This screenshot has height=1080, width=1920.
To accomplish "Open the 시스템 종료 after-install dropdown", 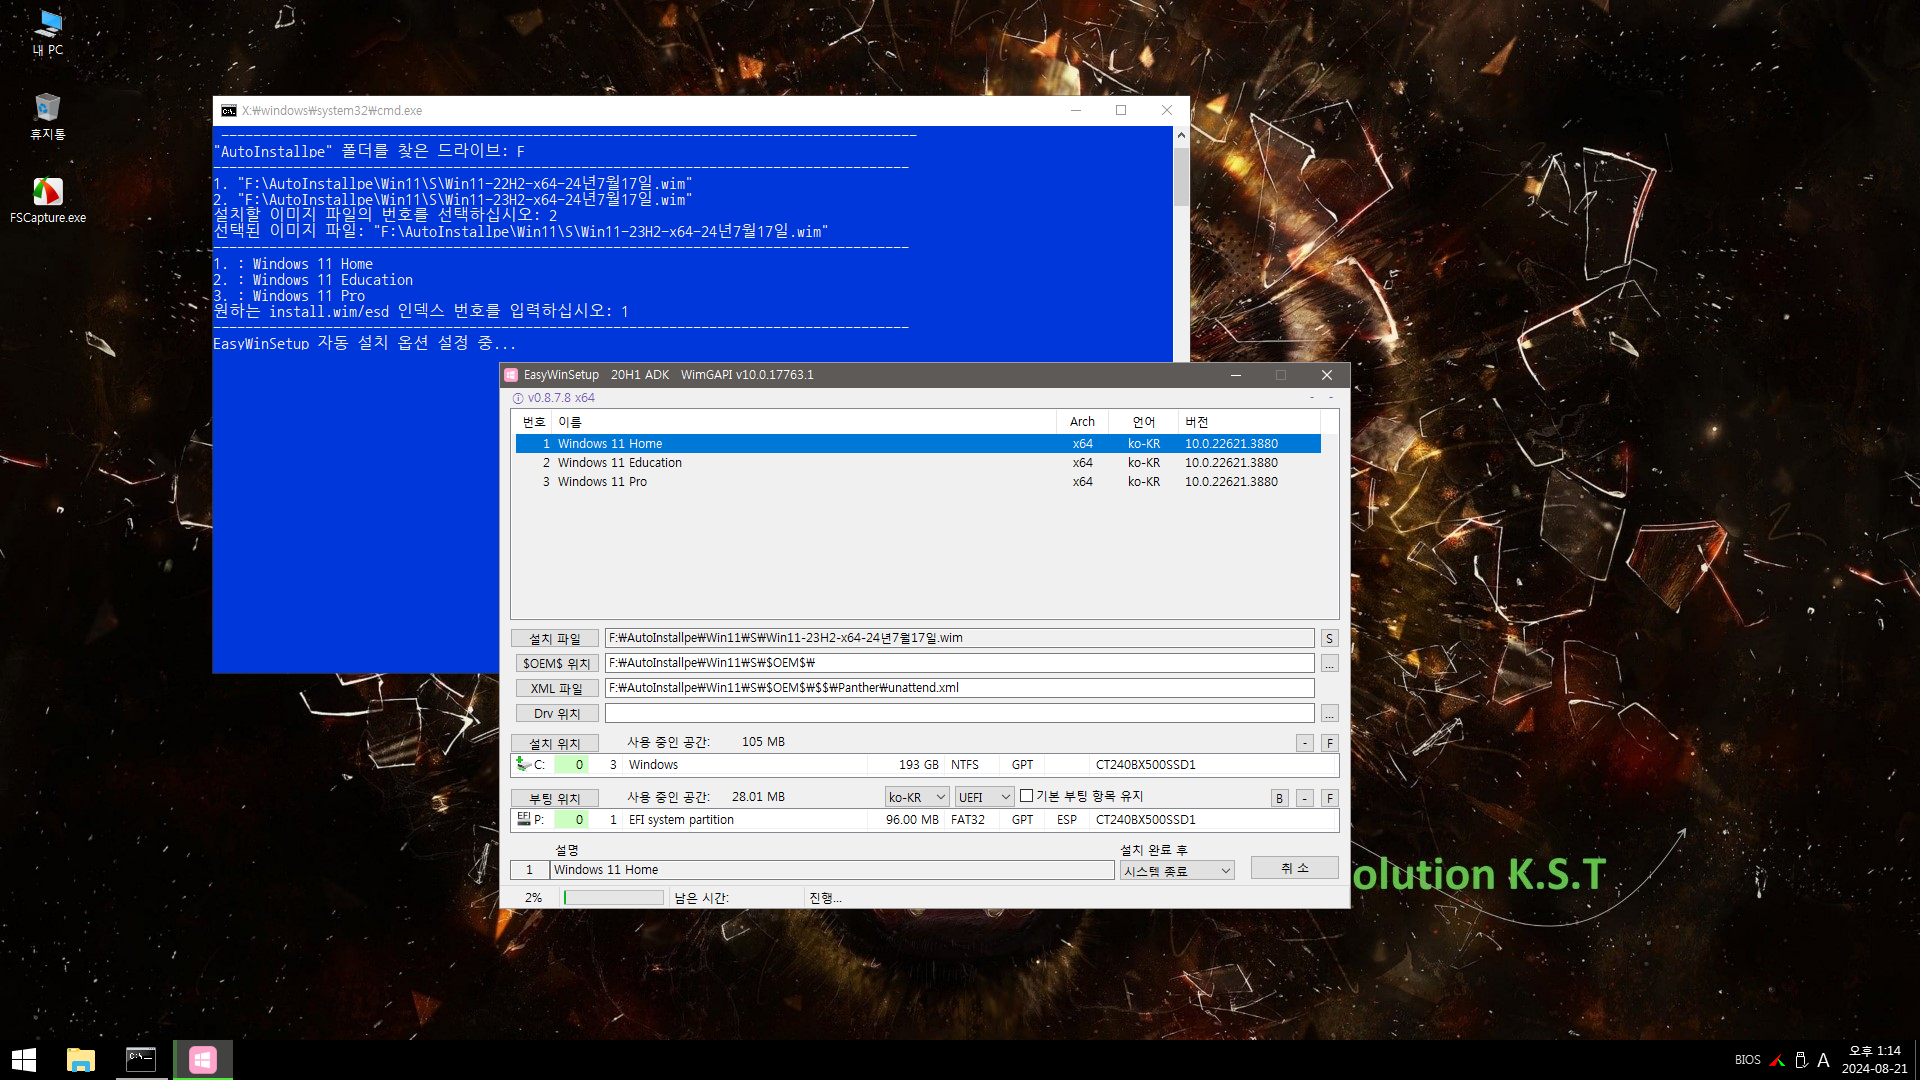I will pyautogui.click(x=1177, y=871).
